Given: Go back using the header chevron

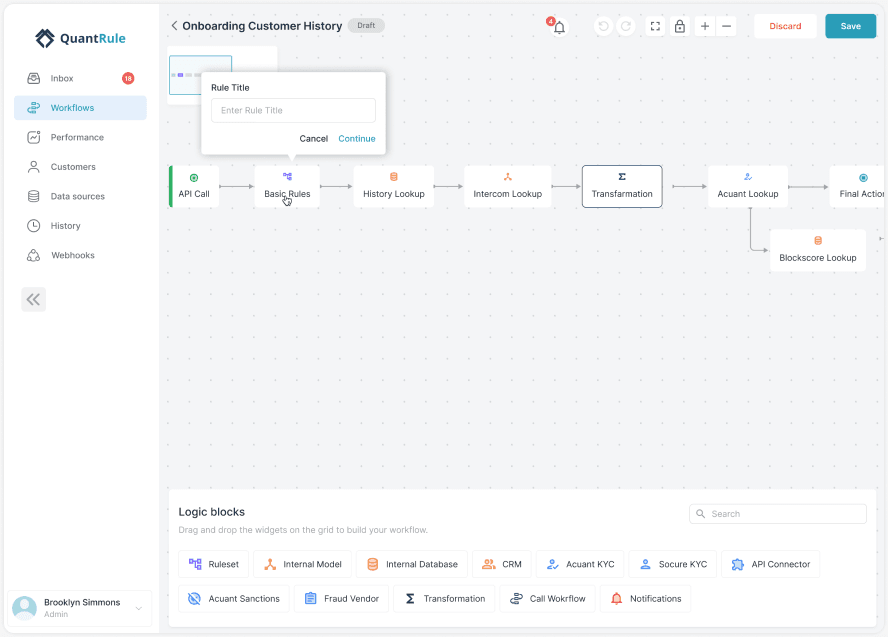Looking at the screenshot, I should [174, 25].
